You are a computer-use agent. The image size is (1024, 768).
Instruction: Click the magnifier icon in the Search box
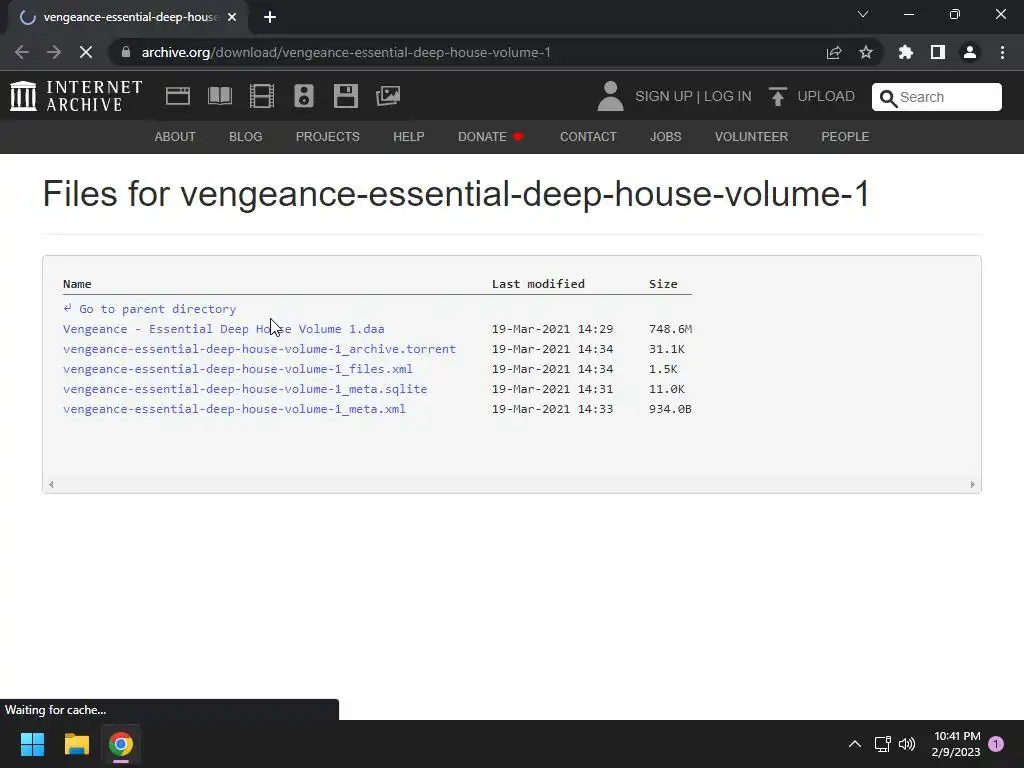(x=888, y=98)
